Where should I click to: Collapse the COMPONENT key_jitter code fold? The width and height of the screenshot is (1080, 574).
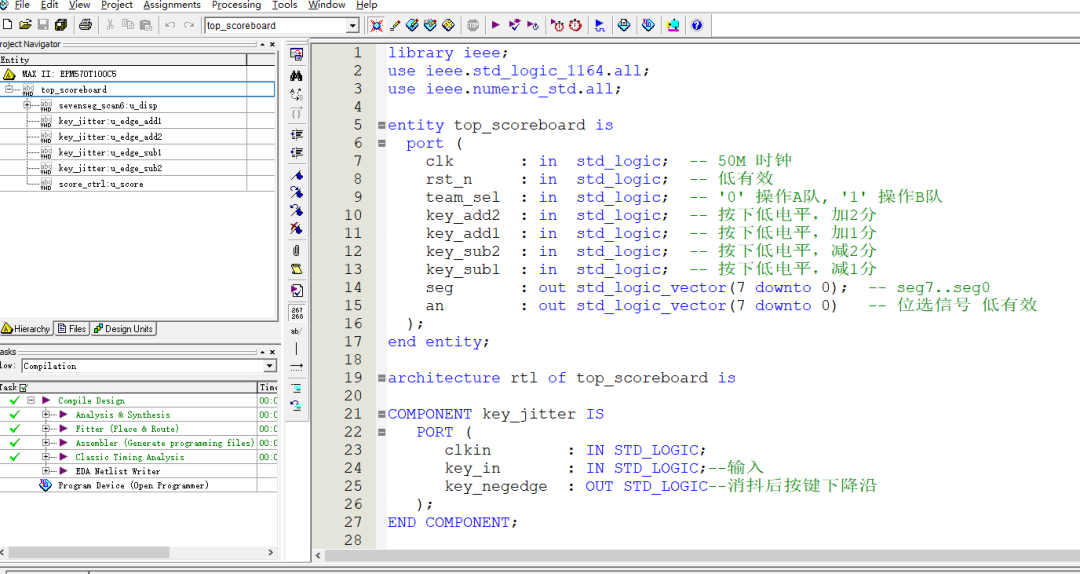(x=380, y=414)
